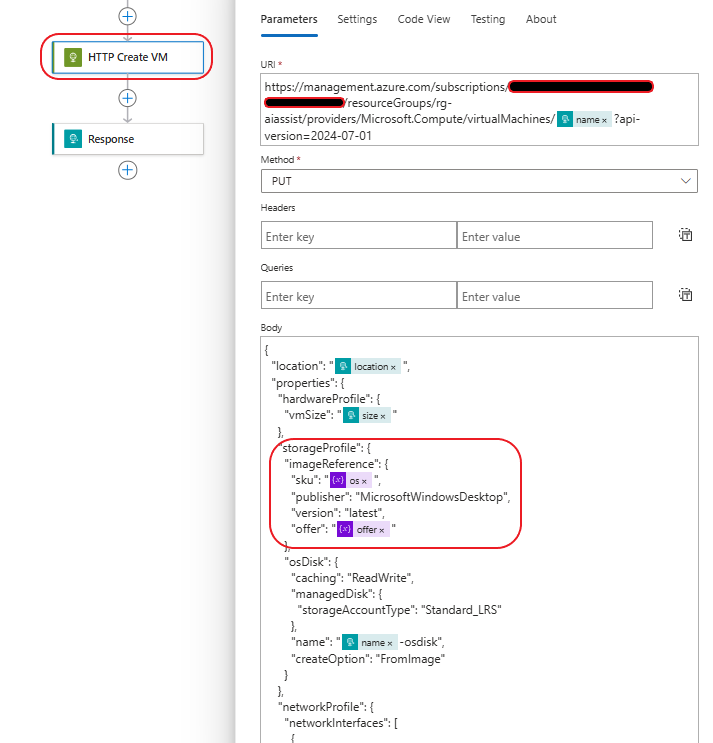Click version=2024-07-01 text in URI
713x743 pixels.
click(x=318, y=136)
